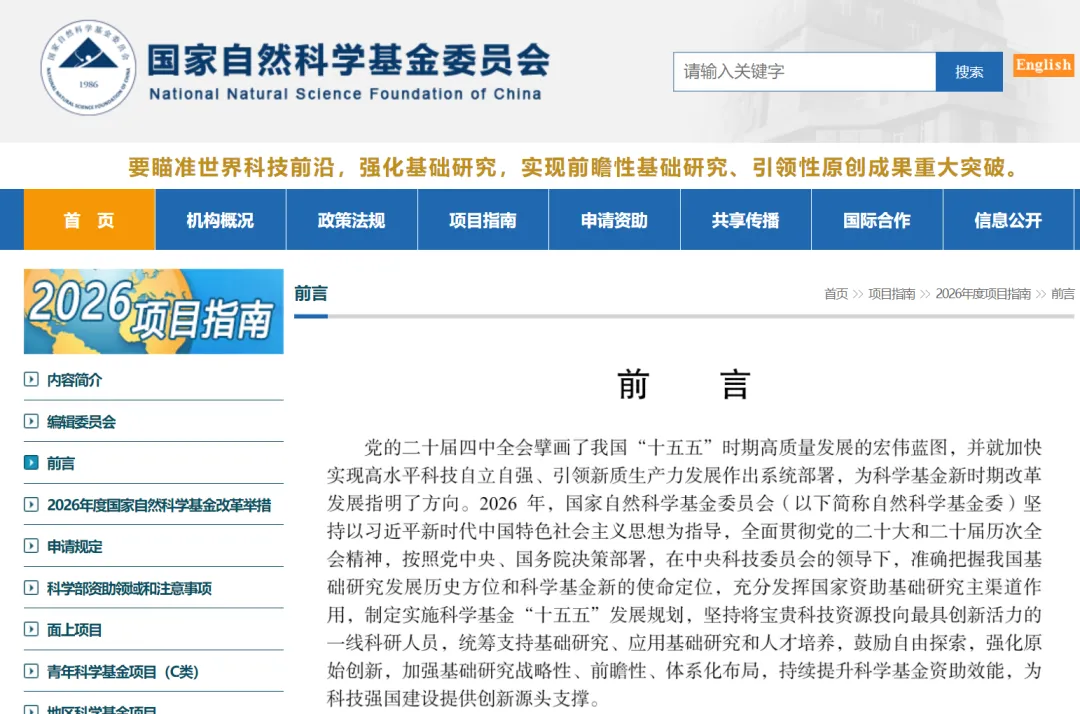
Task: Click the highlighted arrow icon beside 前言
Action: [31, 463]
